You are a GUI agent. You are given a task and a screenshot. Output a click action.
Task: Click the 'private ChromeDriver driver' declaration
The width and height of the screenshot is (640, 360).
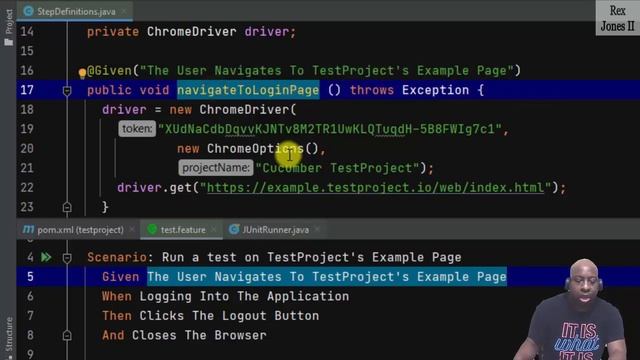point(191,32)
